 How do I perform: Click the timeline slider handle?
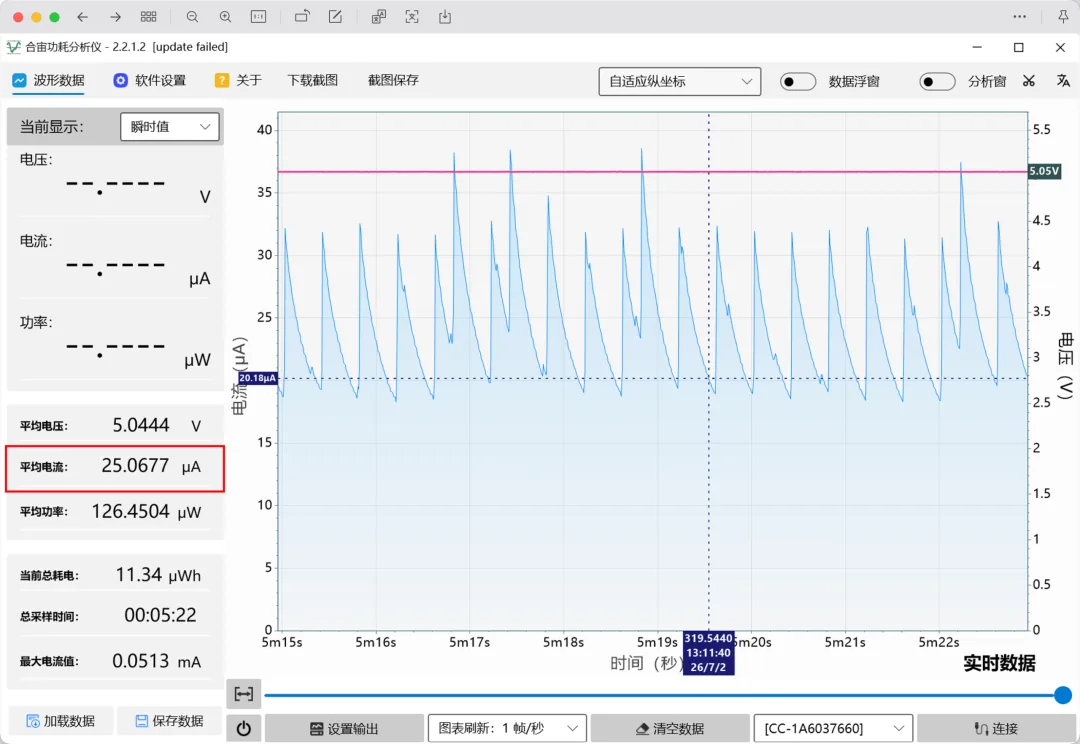pyautogui.click(x=1063, y=695)
